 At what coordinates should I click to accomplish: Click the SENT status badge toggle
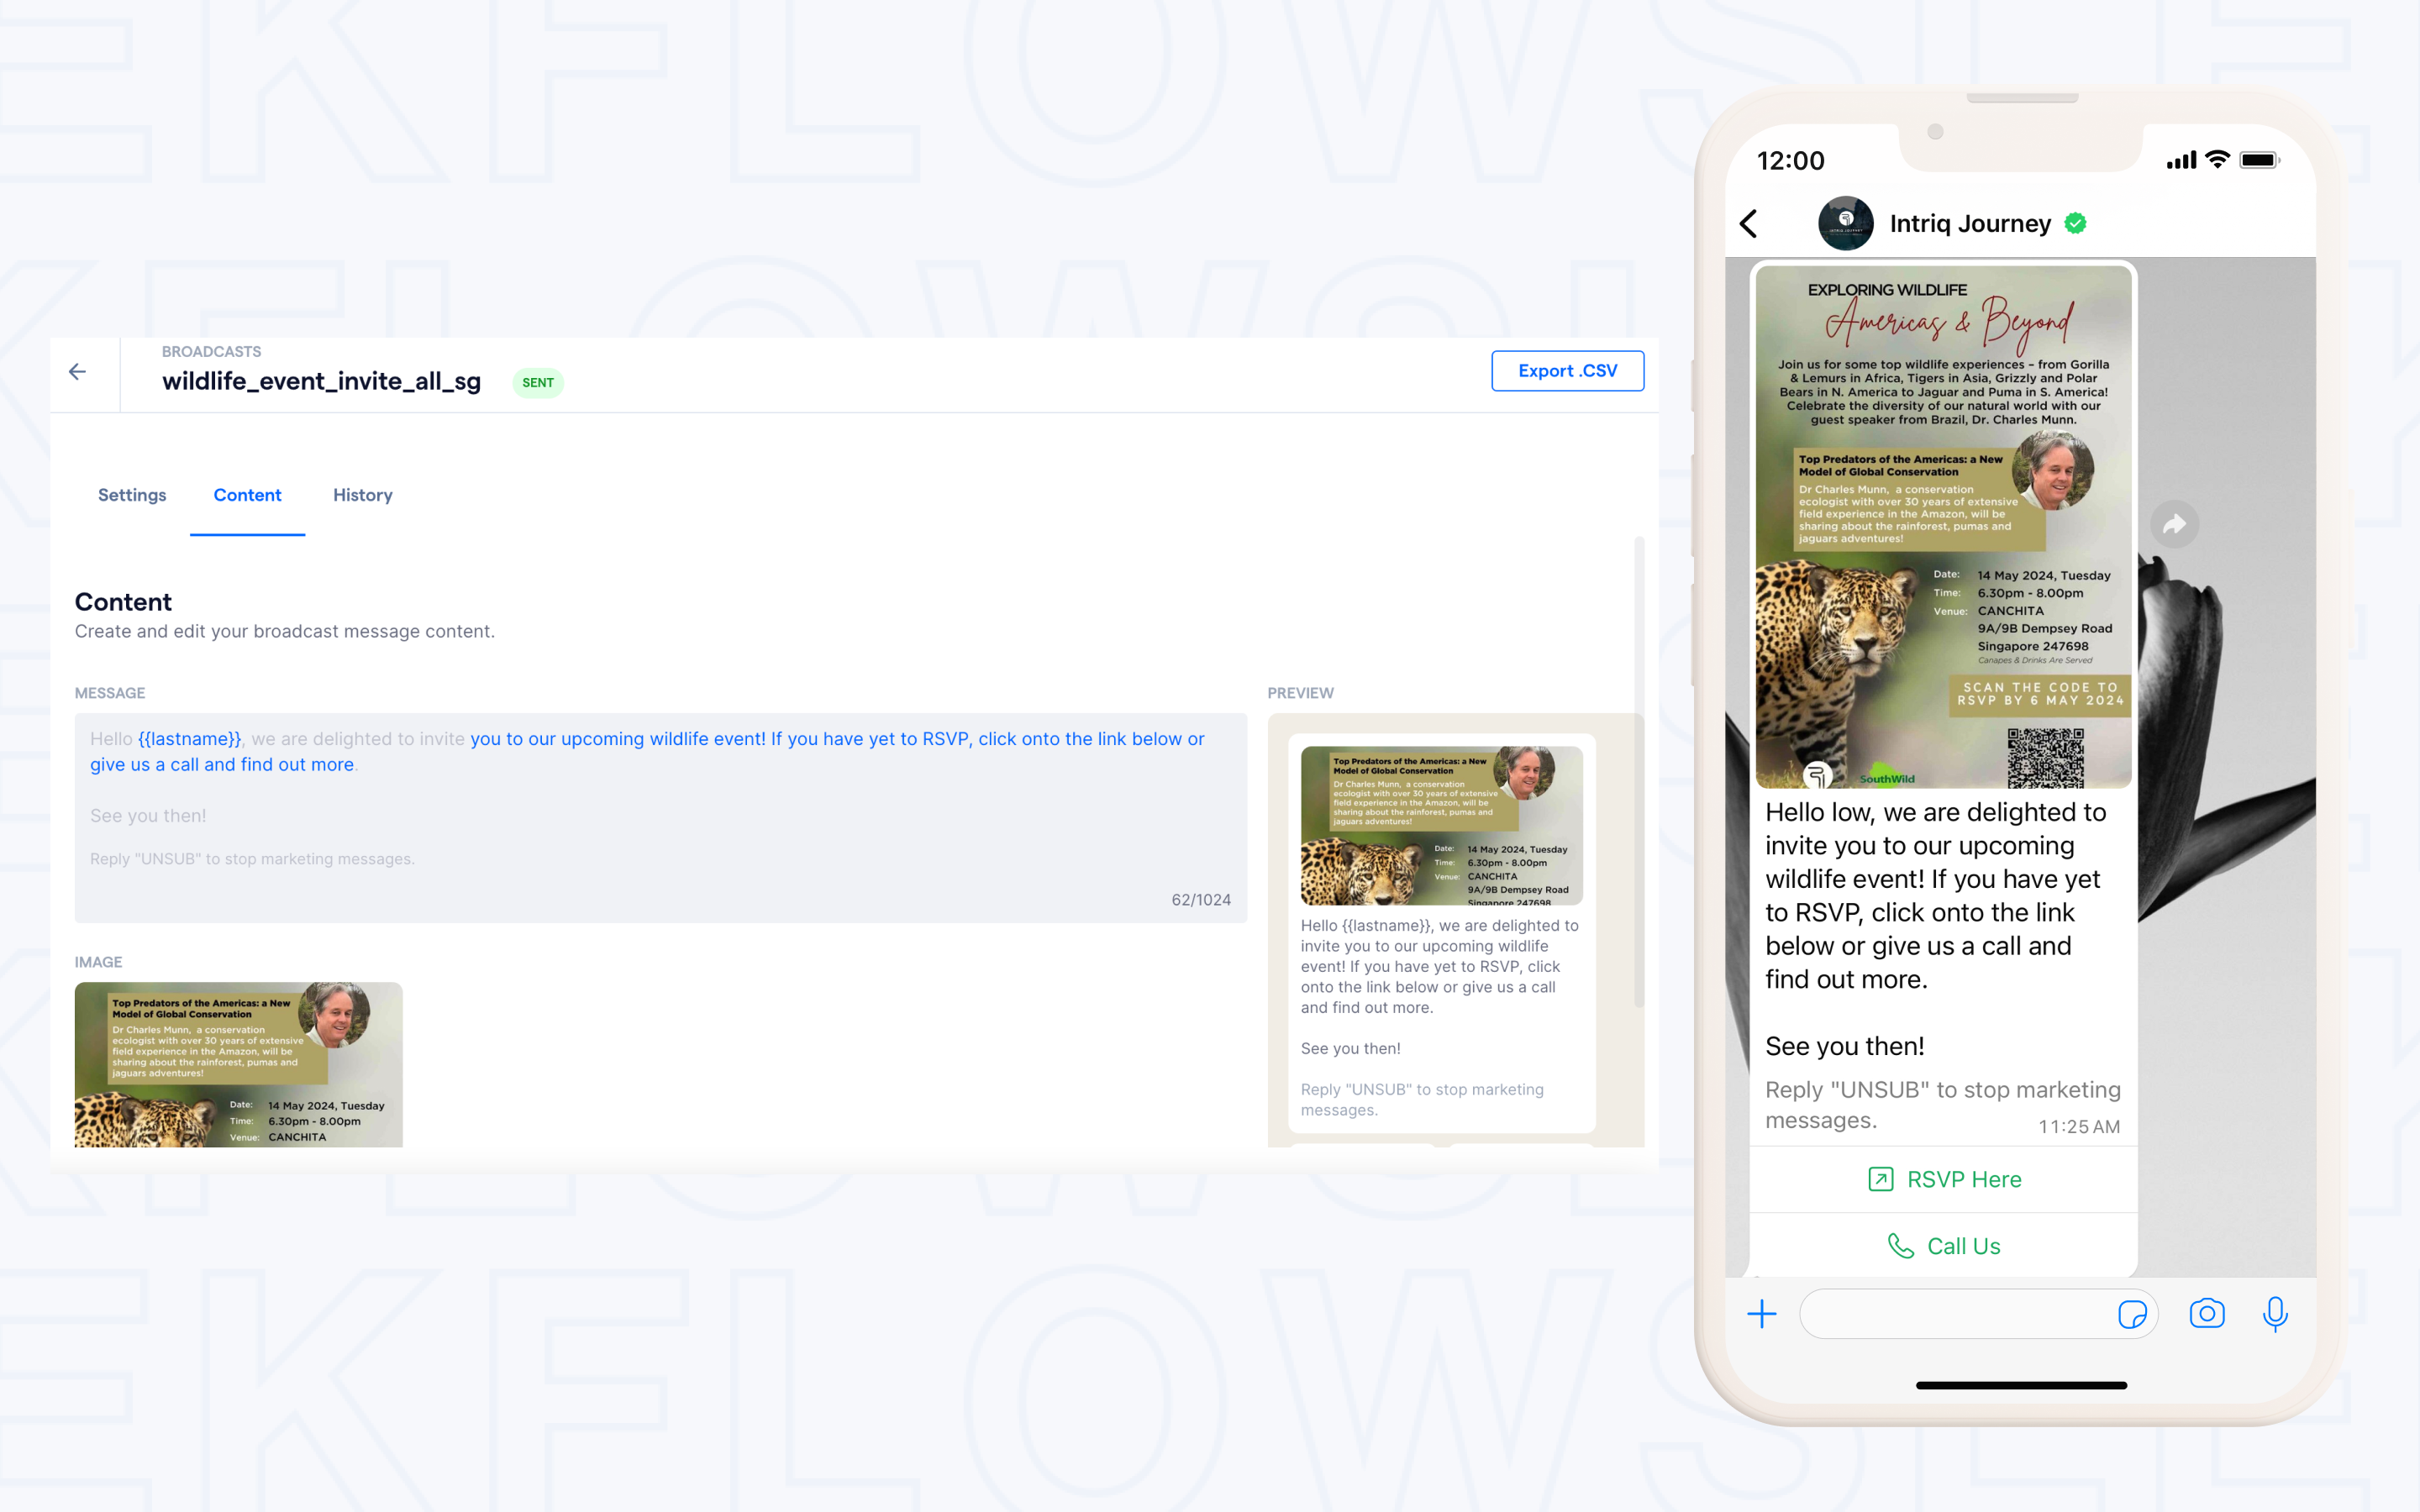pos(539,381)
